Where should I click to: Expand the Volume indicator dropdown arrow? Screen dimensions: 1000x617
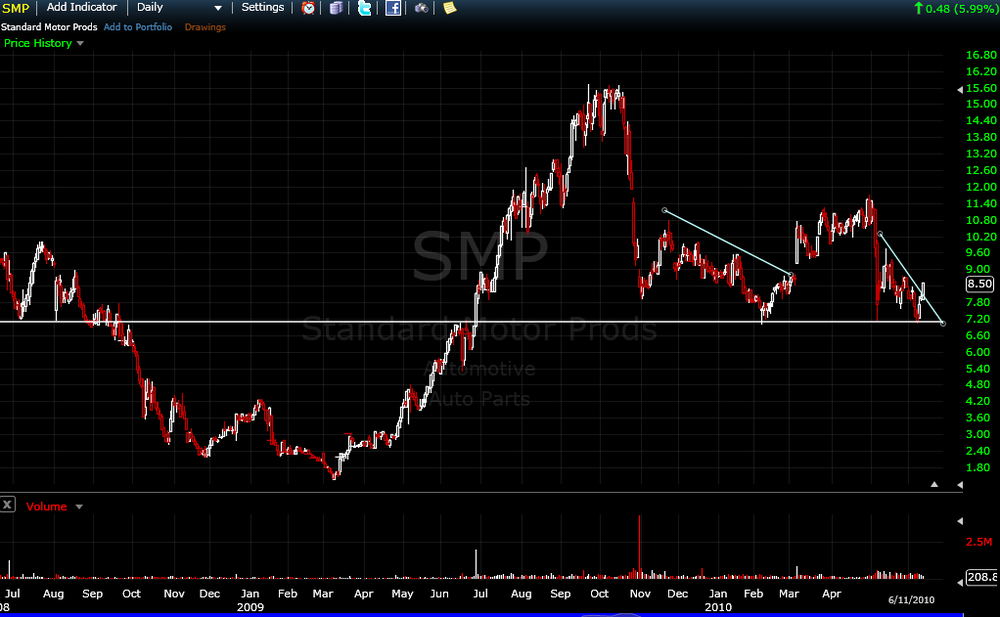79,507
